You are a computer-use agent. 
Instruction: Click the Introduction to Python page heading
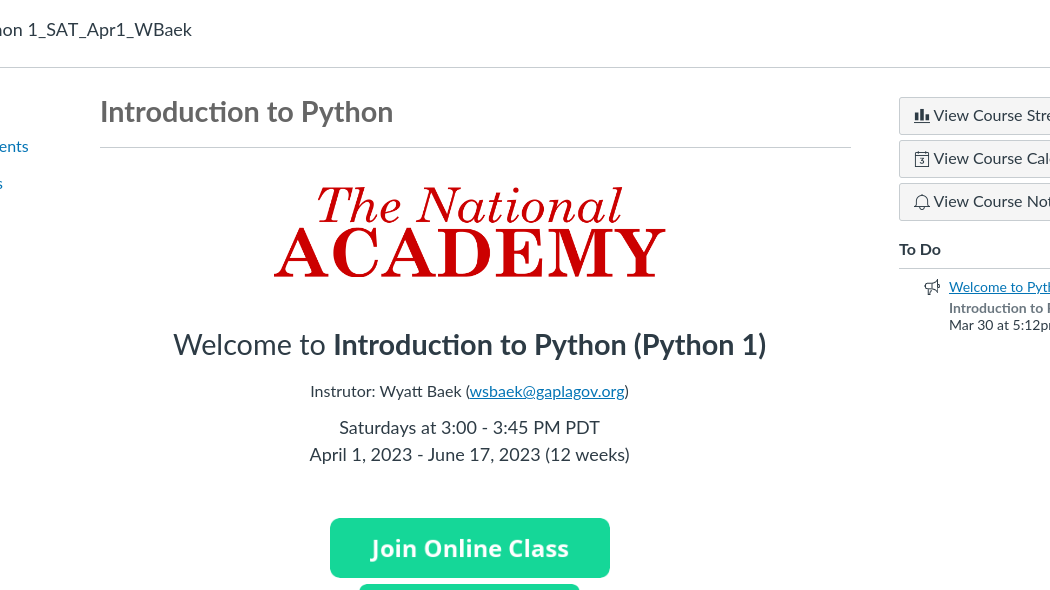(x=246, y=112)
